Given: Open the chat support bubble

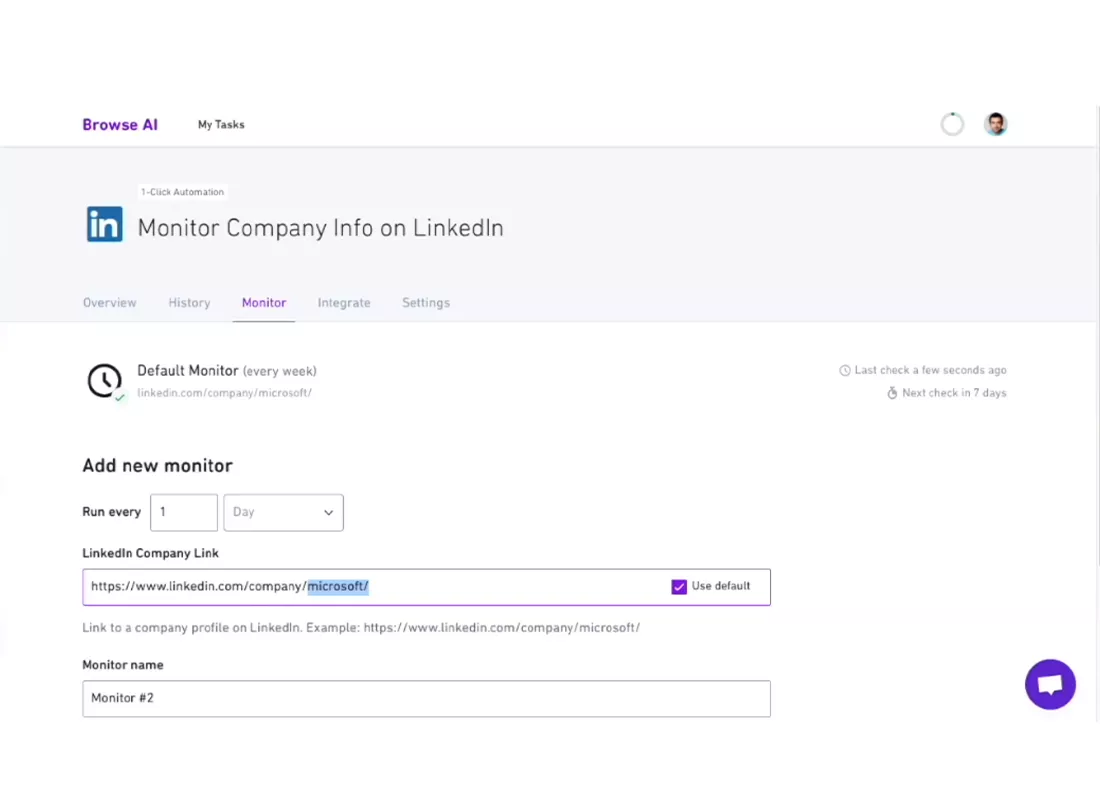Looking at the screenshot, I should [1050, 684].
